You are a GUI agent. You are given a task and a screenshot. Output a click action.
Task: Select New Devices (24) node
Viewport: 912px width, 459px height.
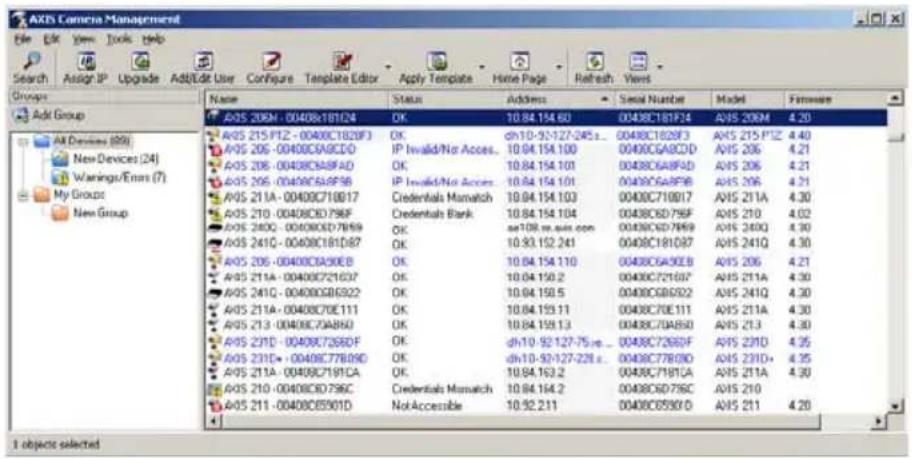coord(105,158)
